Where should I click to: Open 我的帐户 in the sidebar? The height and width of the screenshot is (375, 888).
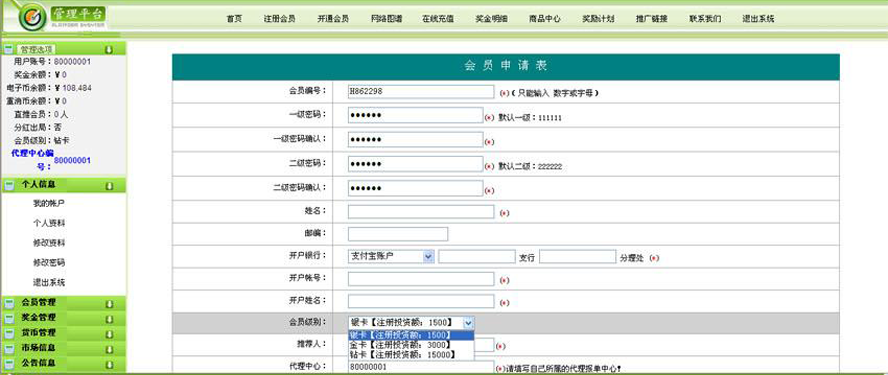(49, 203)
